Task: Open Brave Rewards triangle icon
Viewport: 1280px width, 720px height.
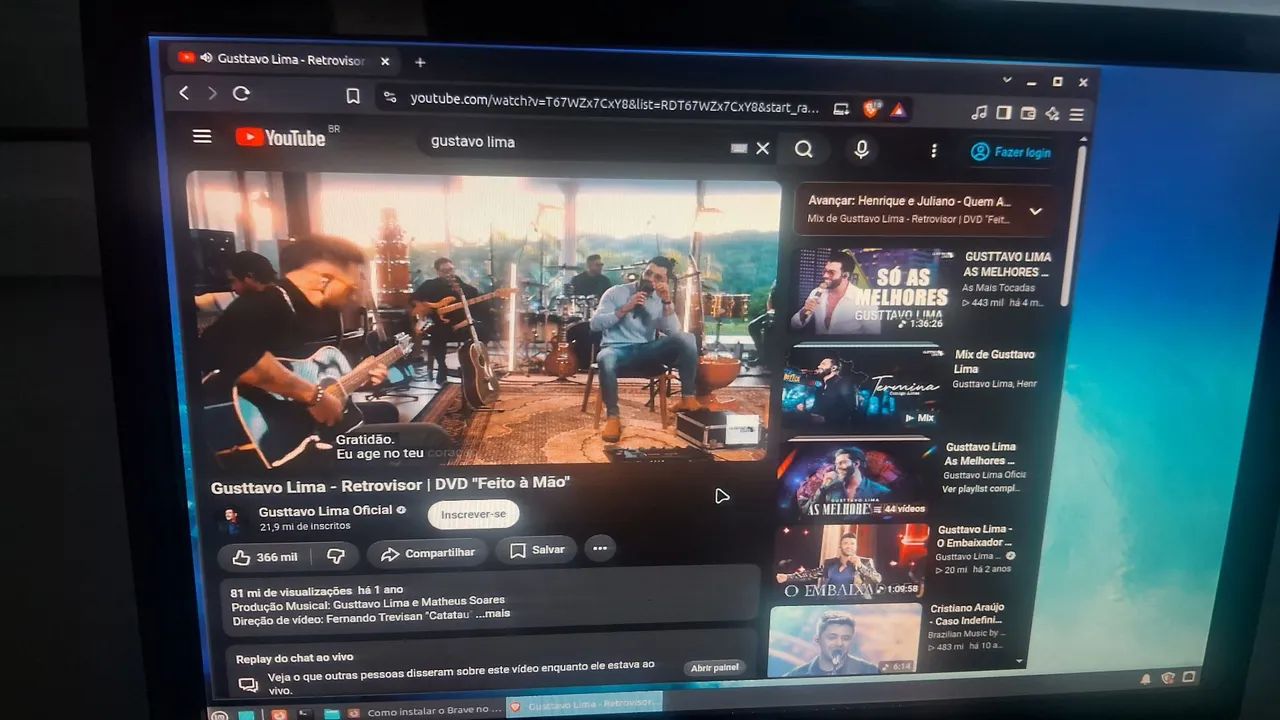Action: (x=898, y=110)
